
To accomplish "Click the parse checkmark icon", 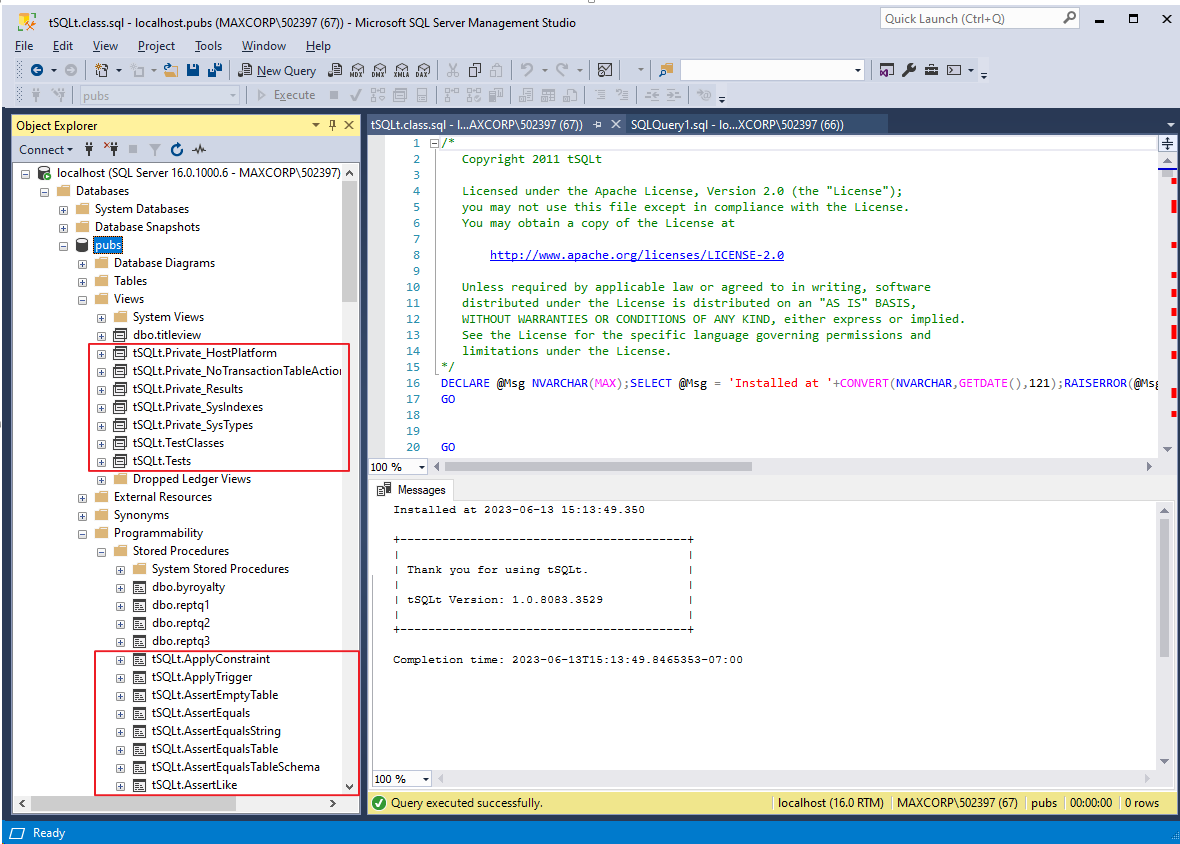I will (353, 95).
